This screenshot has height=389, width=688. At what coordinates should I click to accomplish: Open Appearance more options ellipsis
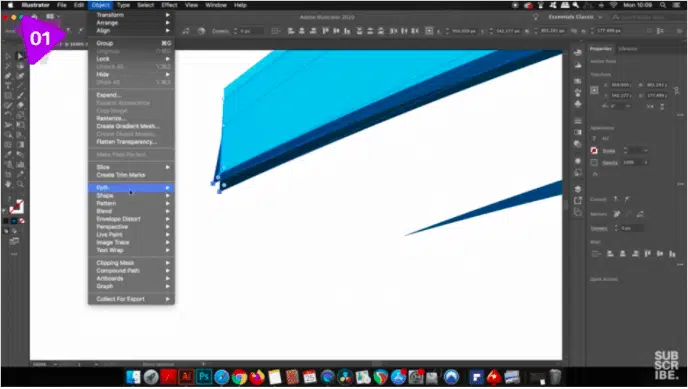(681, 184)
